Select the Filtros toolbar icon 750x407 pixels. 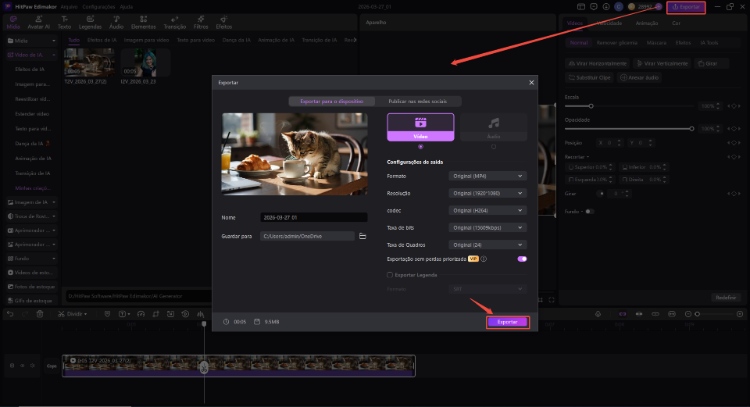coord(199,21)
